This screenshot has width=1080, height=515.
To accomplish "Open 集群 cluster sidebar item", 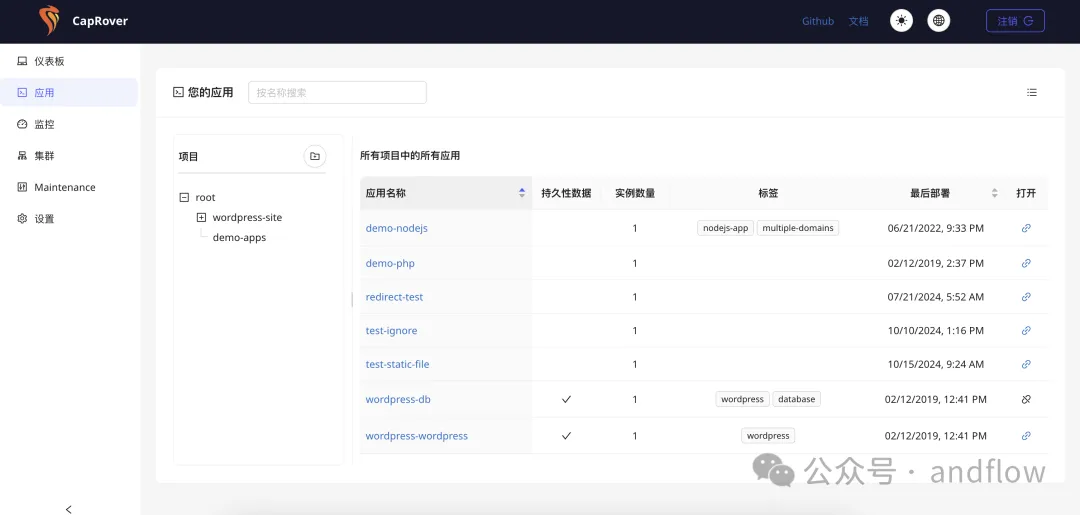I will click(x=44, y=156).
